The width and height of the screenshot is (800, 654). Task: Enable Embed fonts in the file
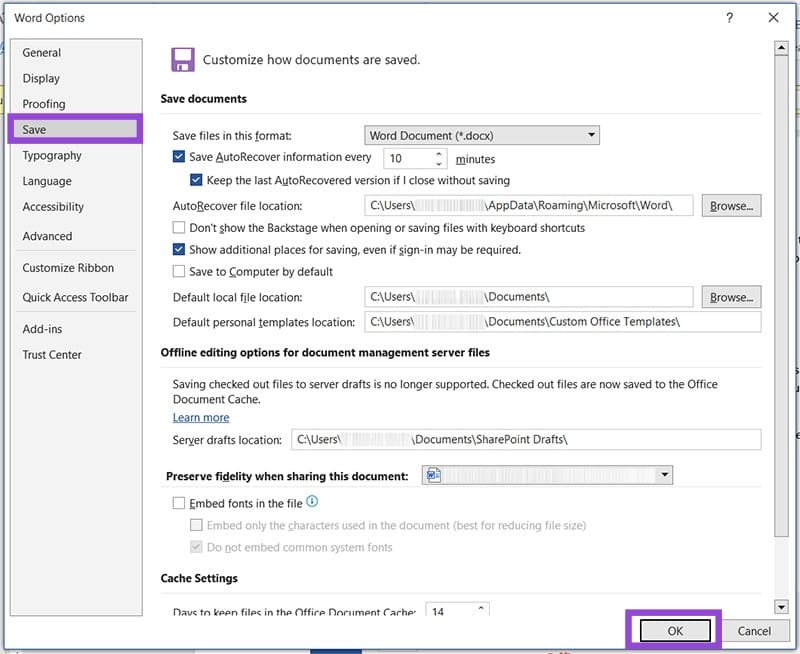click(179, 503)
